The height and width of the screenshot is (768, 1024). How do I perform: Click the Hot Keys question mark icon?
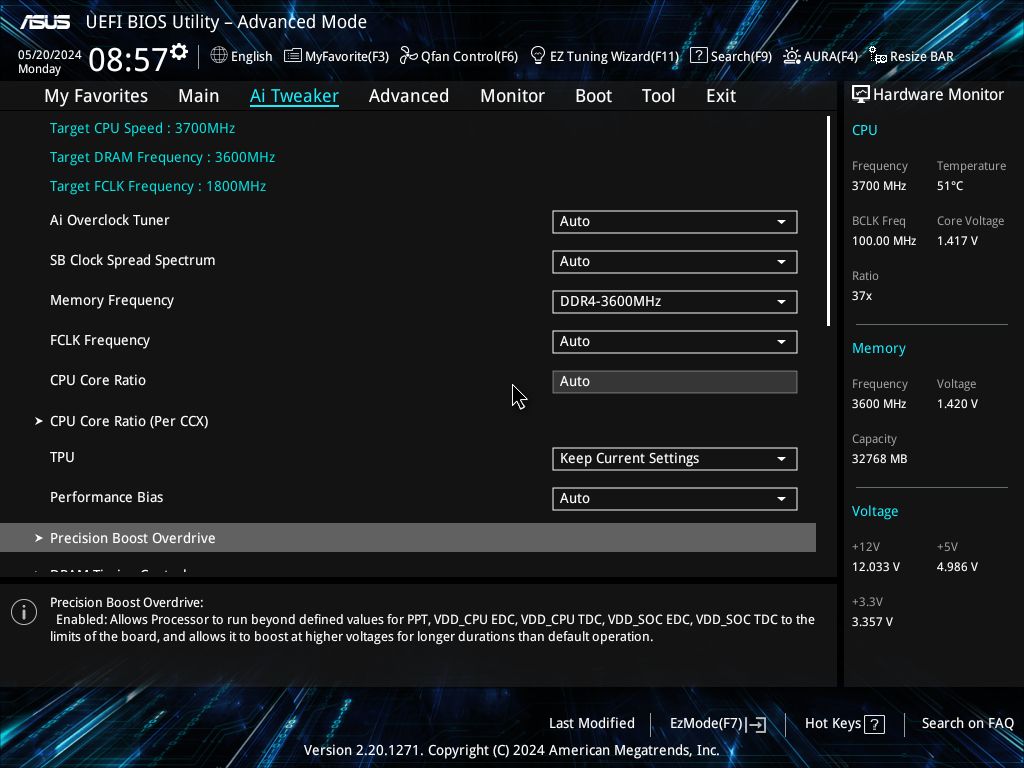tap(874, 724)
